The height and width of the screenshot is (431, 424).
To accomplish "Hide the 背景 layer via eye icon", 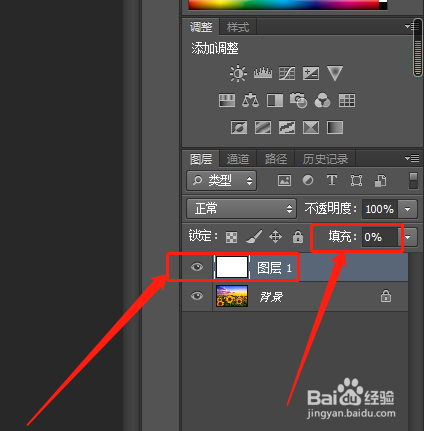I will coord(197,296).
